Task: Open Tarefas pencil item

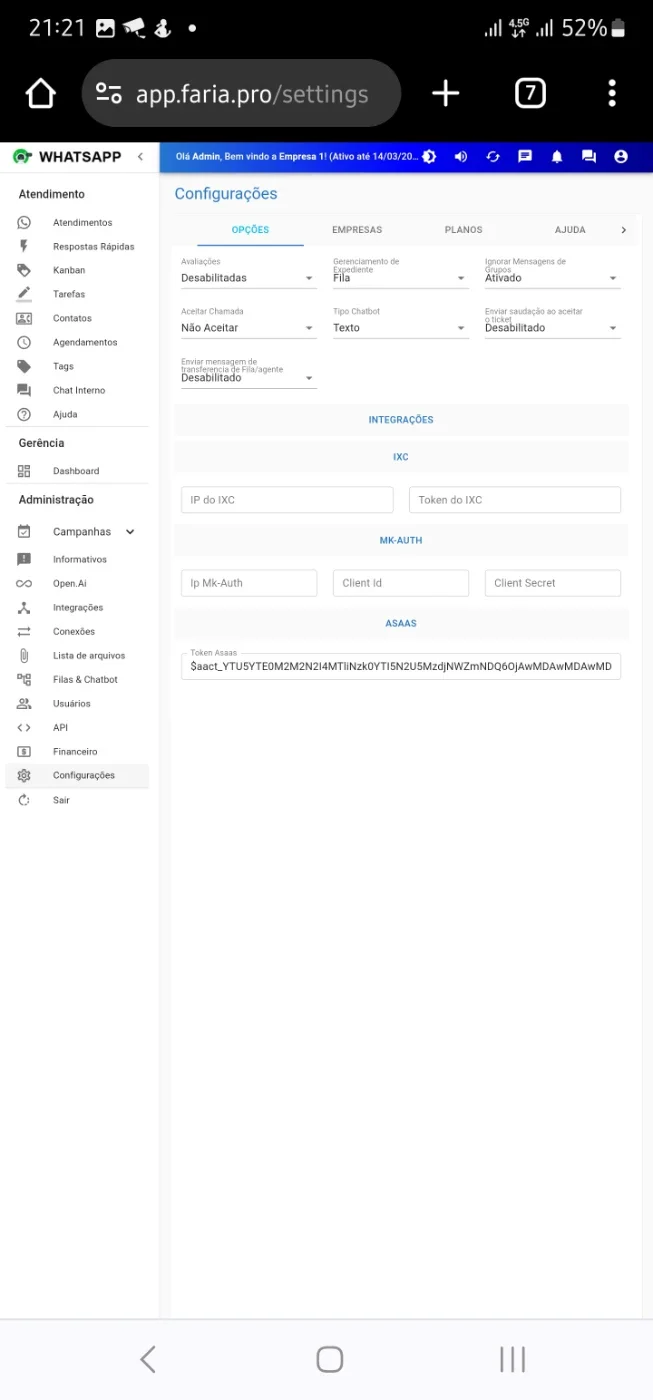Action: click(78, 294)
